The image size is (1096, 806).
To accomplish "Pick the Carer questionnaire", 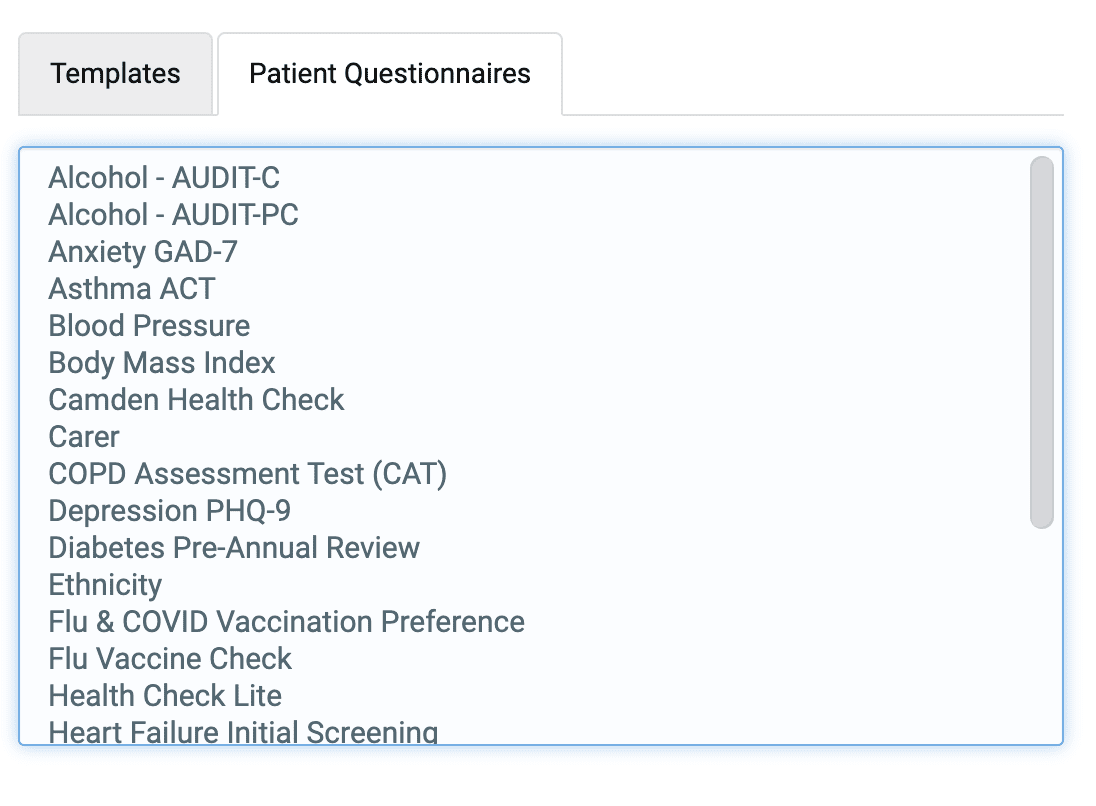I will (x=84, y=437).
